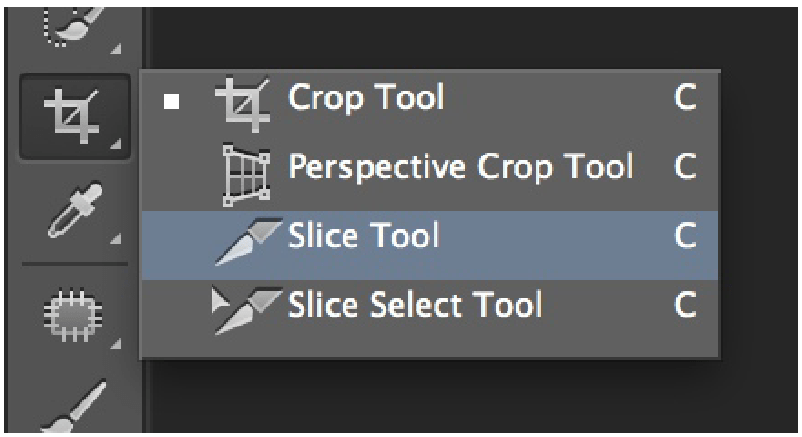The image size is (802, 437).
Task: Click the Crop Tool icon in the flyout
Action: pyautogui.click(x=244, y=101)
